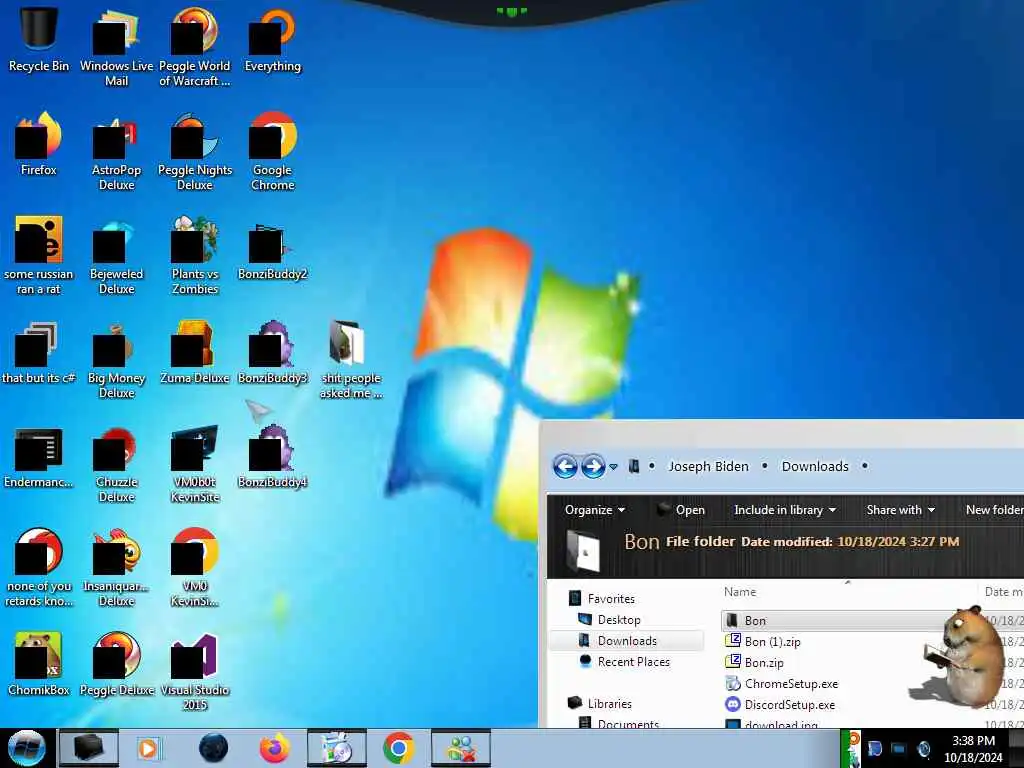This screenshot has width=1024, height=768.
Task: Select AstroPop Deluxe desktop icon
Action: tap(116, 152)
